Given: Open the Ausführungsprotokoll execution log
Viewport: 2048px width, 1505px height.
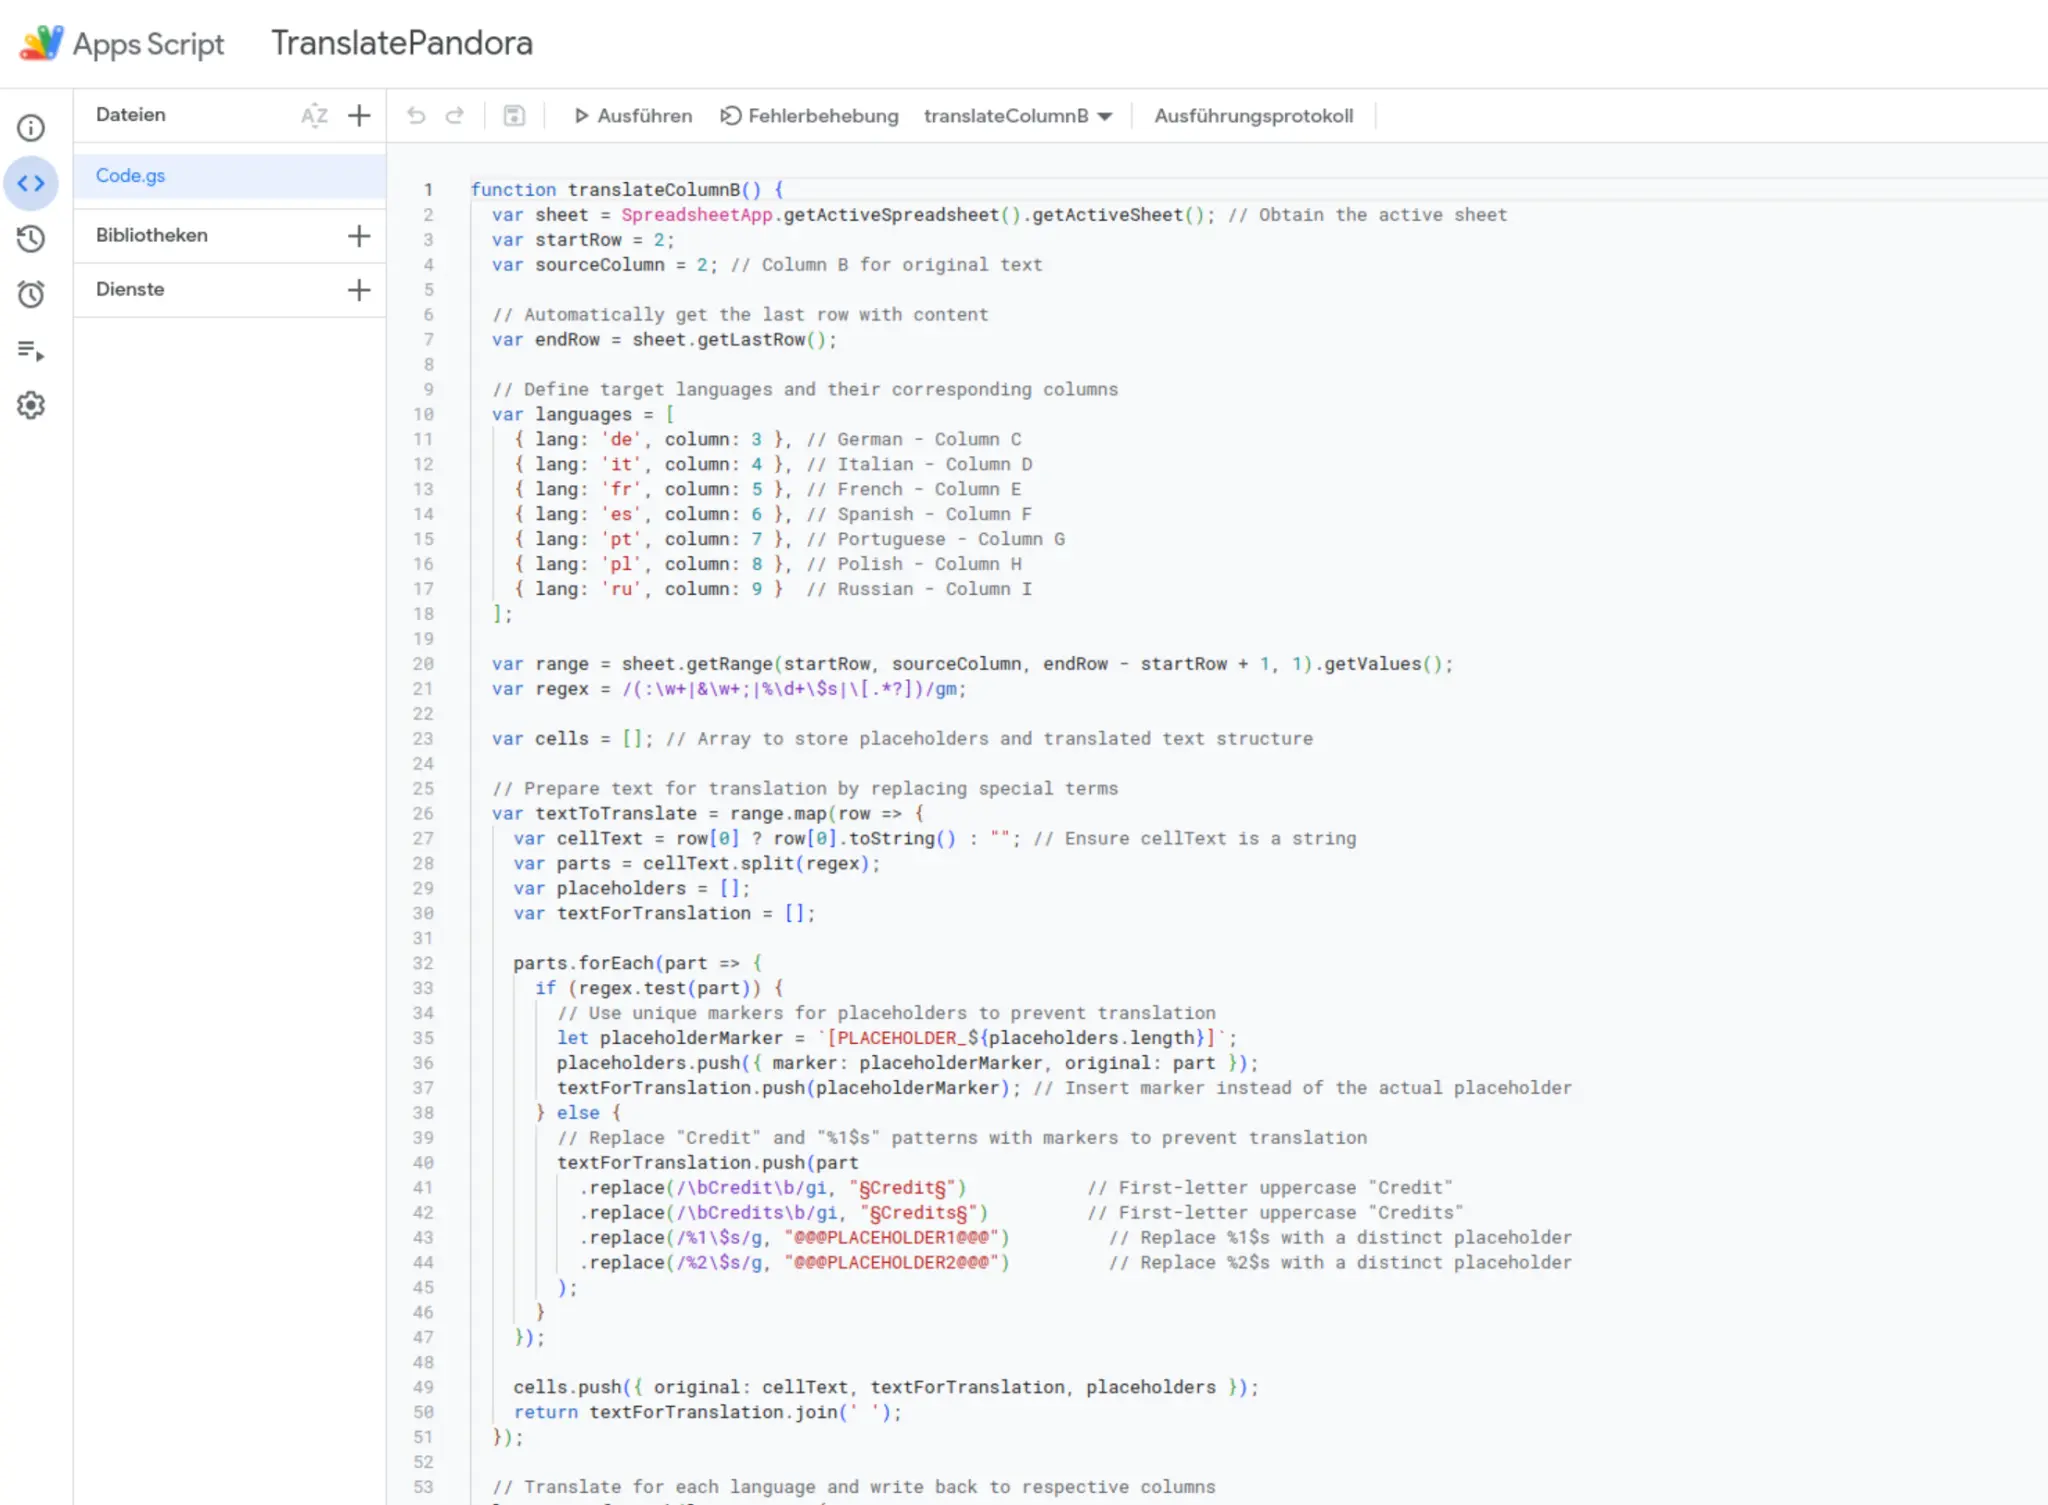Looking at the screenshot, I should point(1254,116).
